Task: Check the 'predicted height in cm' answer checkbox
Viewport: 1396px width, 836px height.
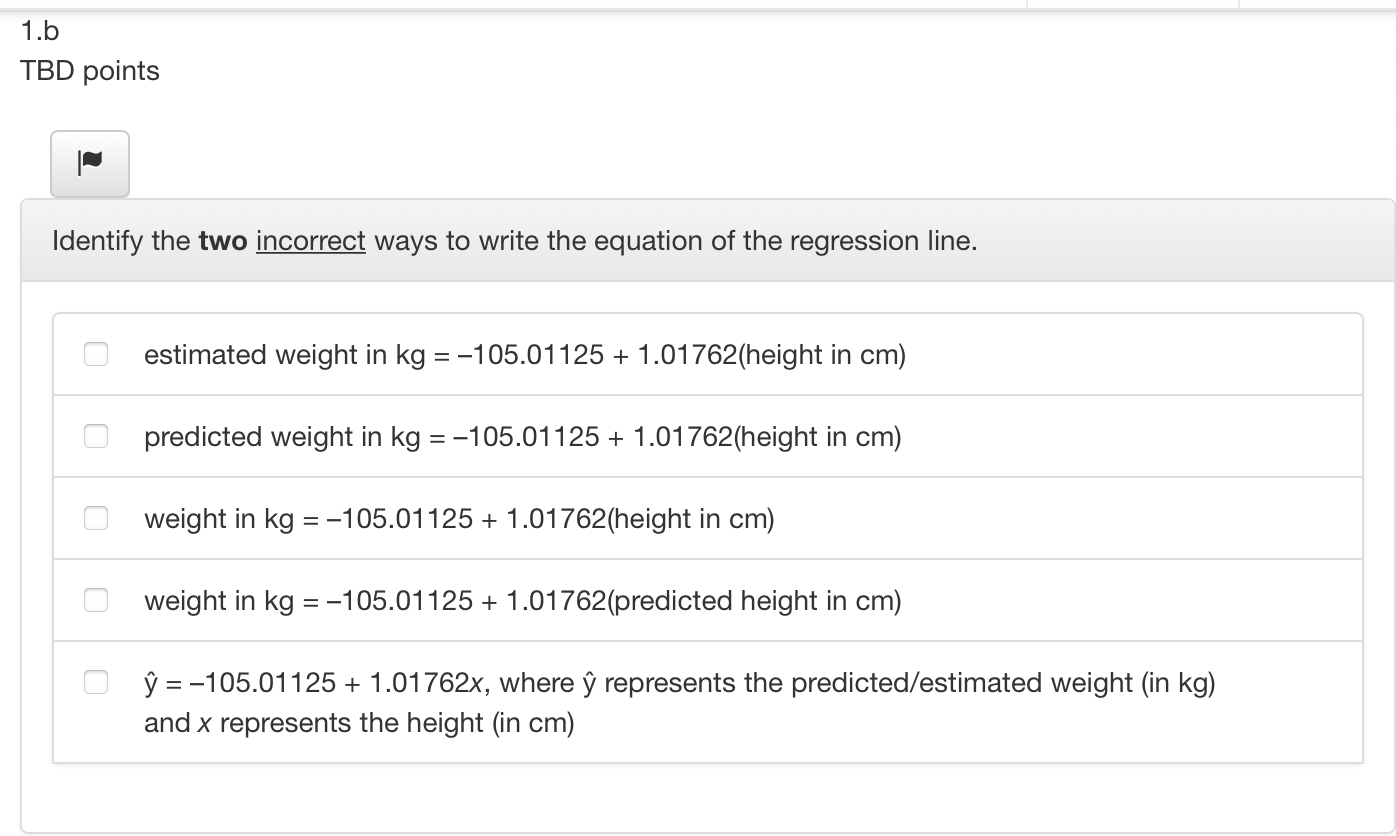Action: coord(96,599)
